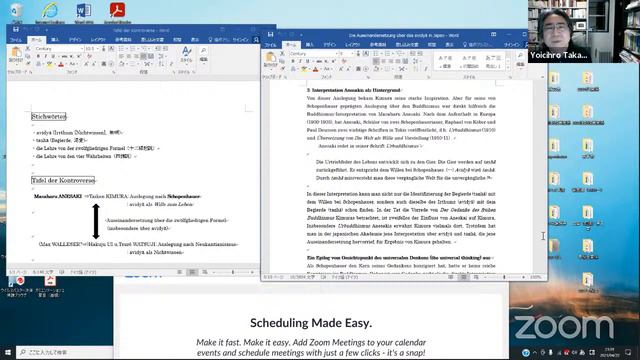Switch to 挿入 tab in left Word window

[55, 40]
